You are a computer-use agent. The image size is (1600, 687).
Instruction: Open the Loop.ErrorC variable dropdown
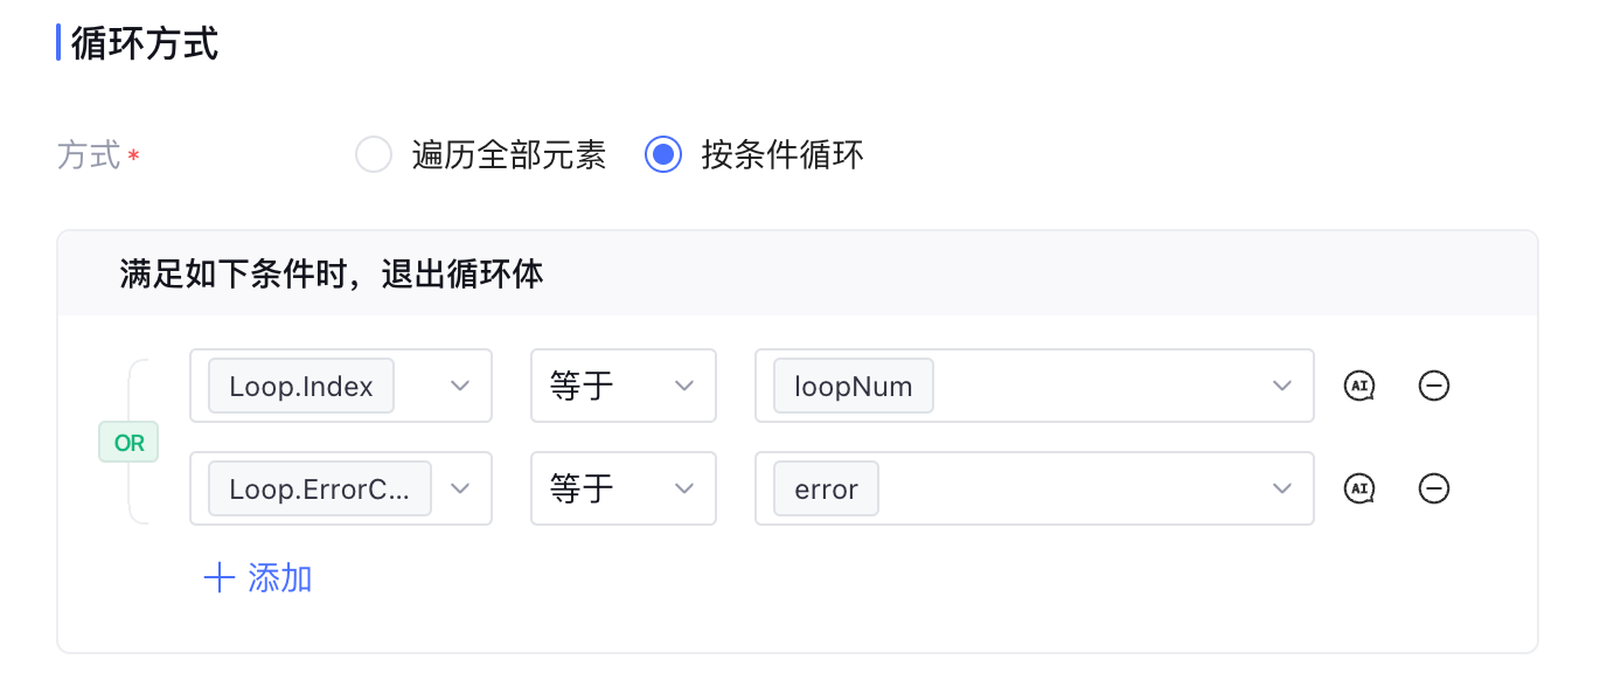coord(460,489)
